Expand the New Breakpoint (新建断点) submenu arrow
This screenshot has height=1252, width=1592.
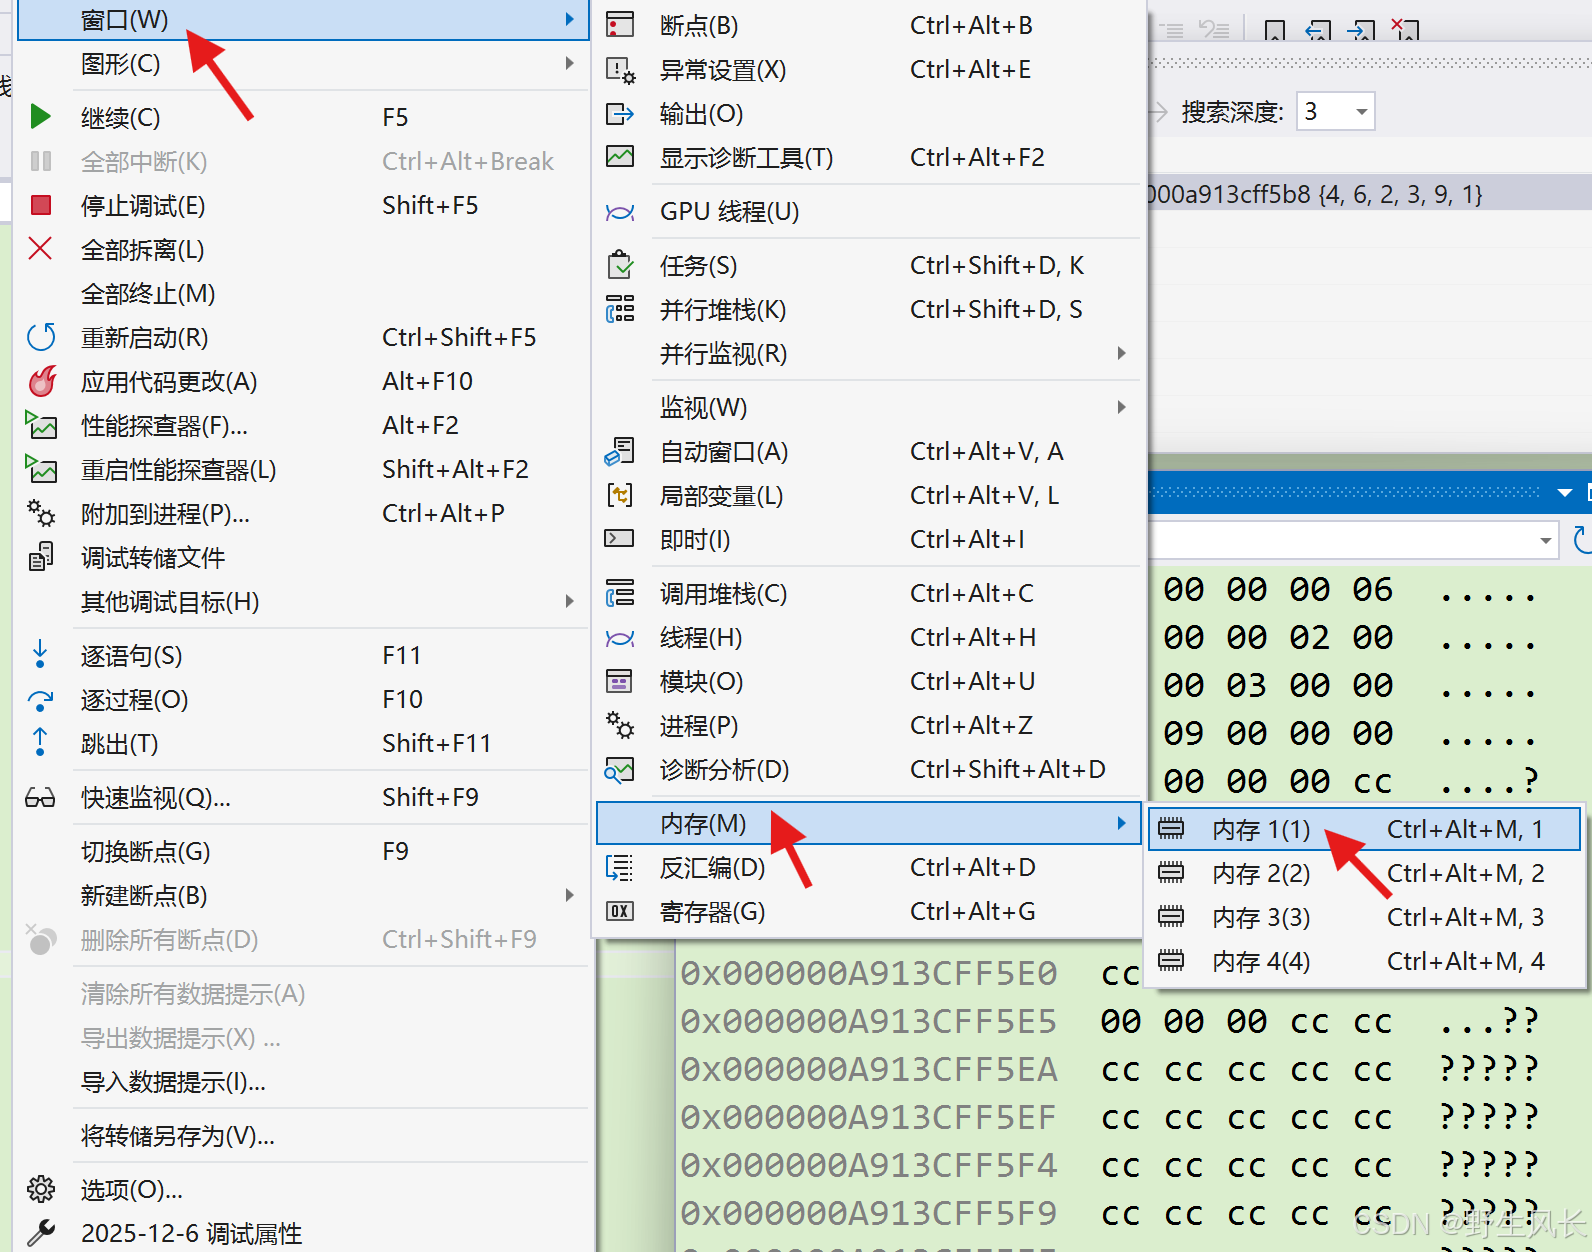pyautogui.click(x=569, y=895)
